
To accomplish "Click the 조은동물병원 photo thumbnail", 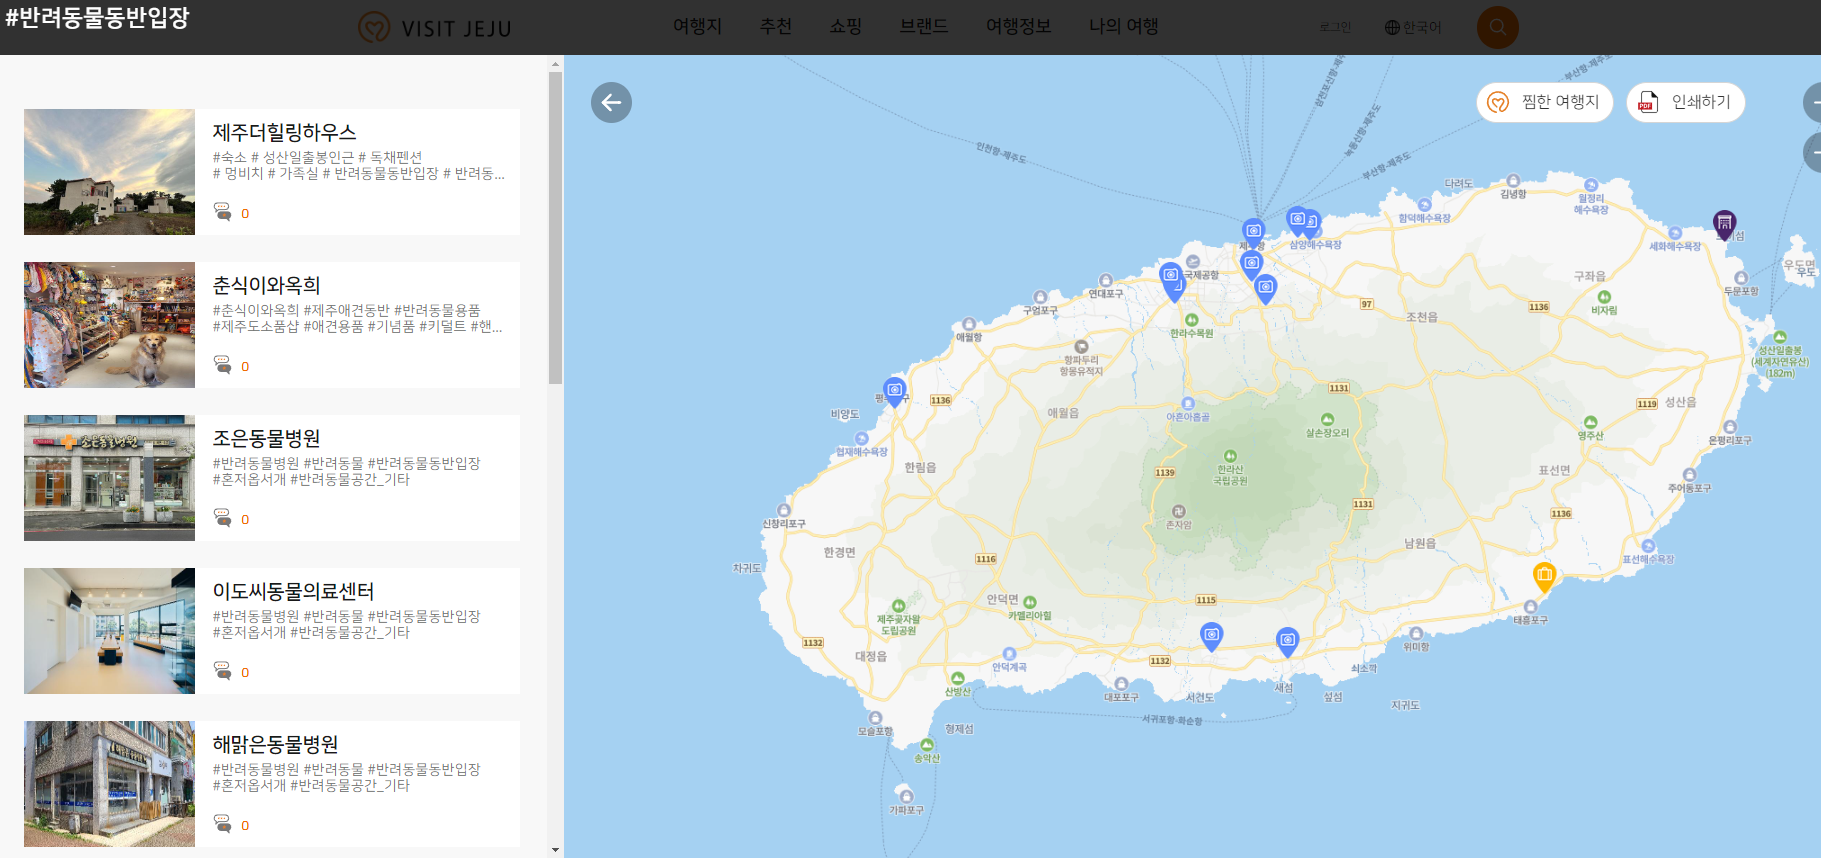I will click(x=109, y=478).
